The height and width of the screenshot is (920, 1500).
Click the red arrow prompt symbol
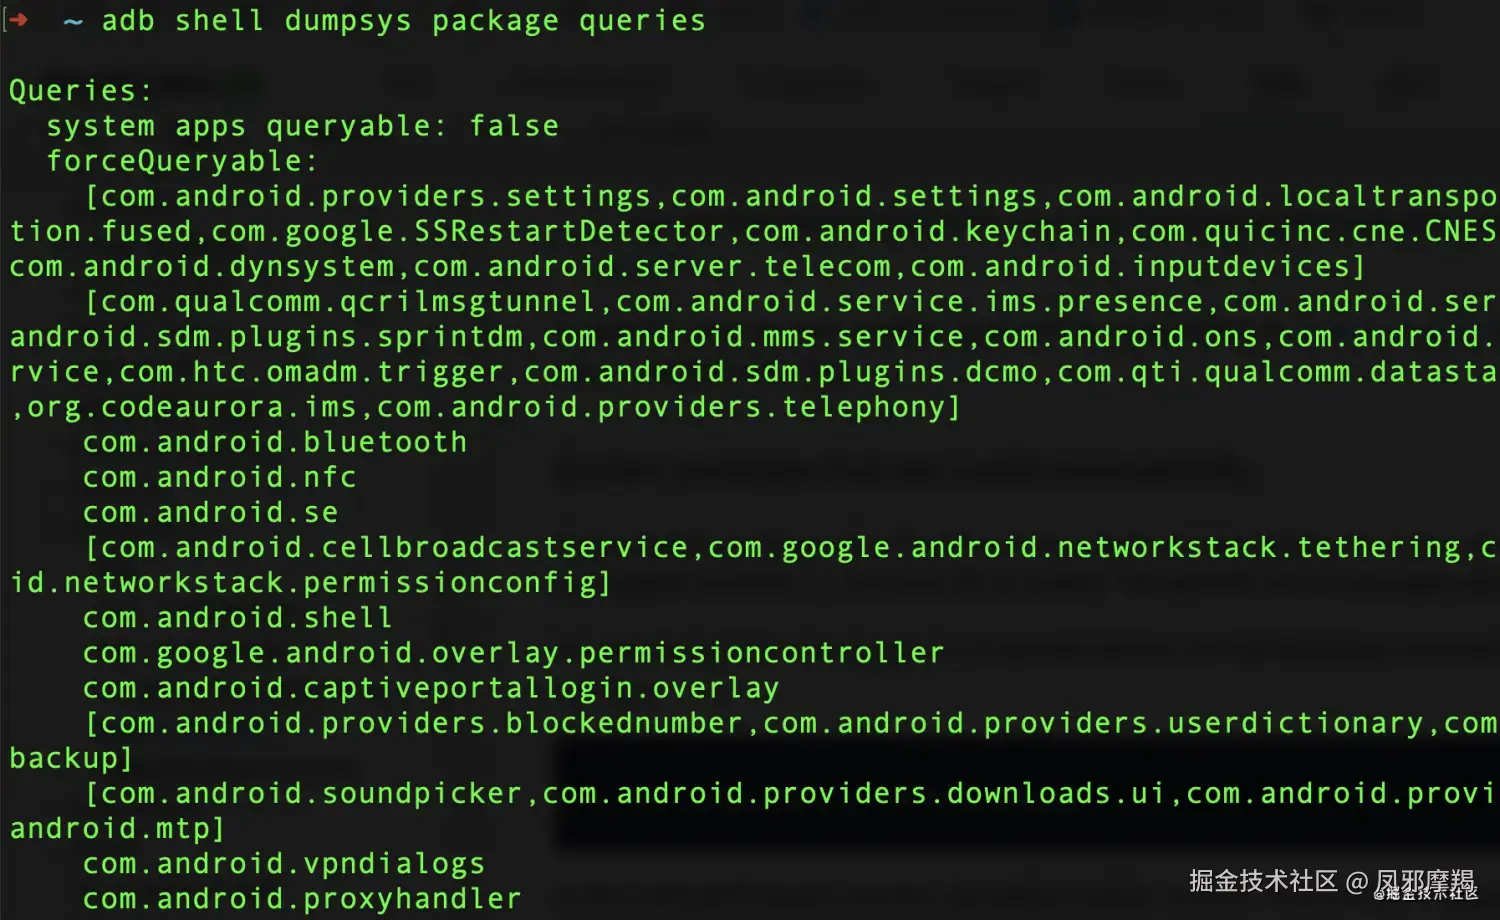18,20
